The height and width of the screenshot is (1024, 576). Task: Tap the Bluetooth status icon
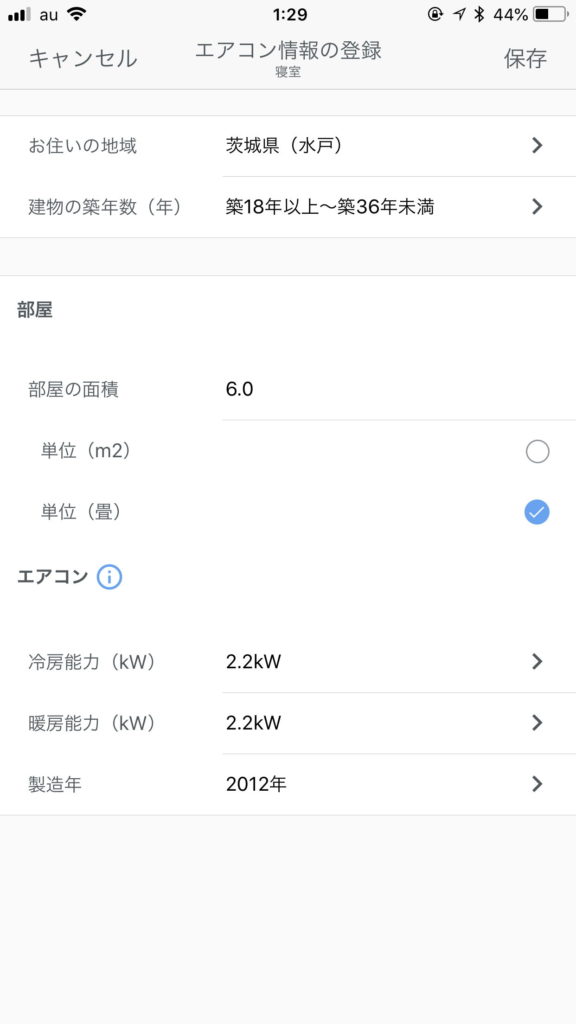[x=479, y=14]
